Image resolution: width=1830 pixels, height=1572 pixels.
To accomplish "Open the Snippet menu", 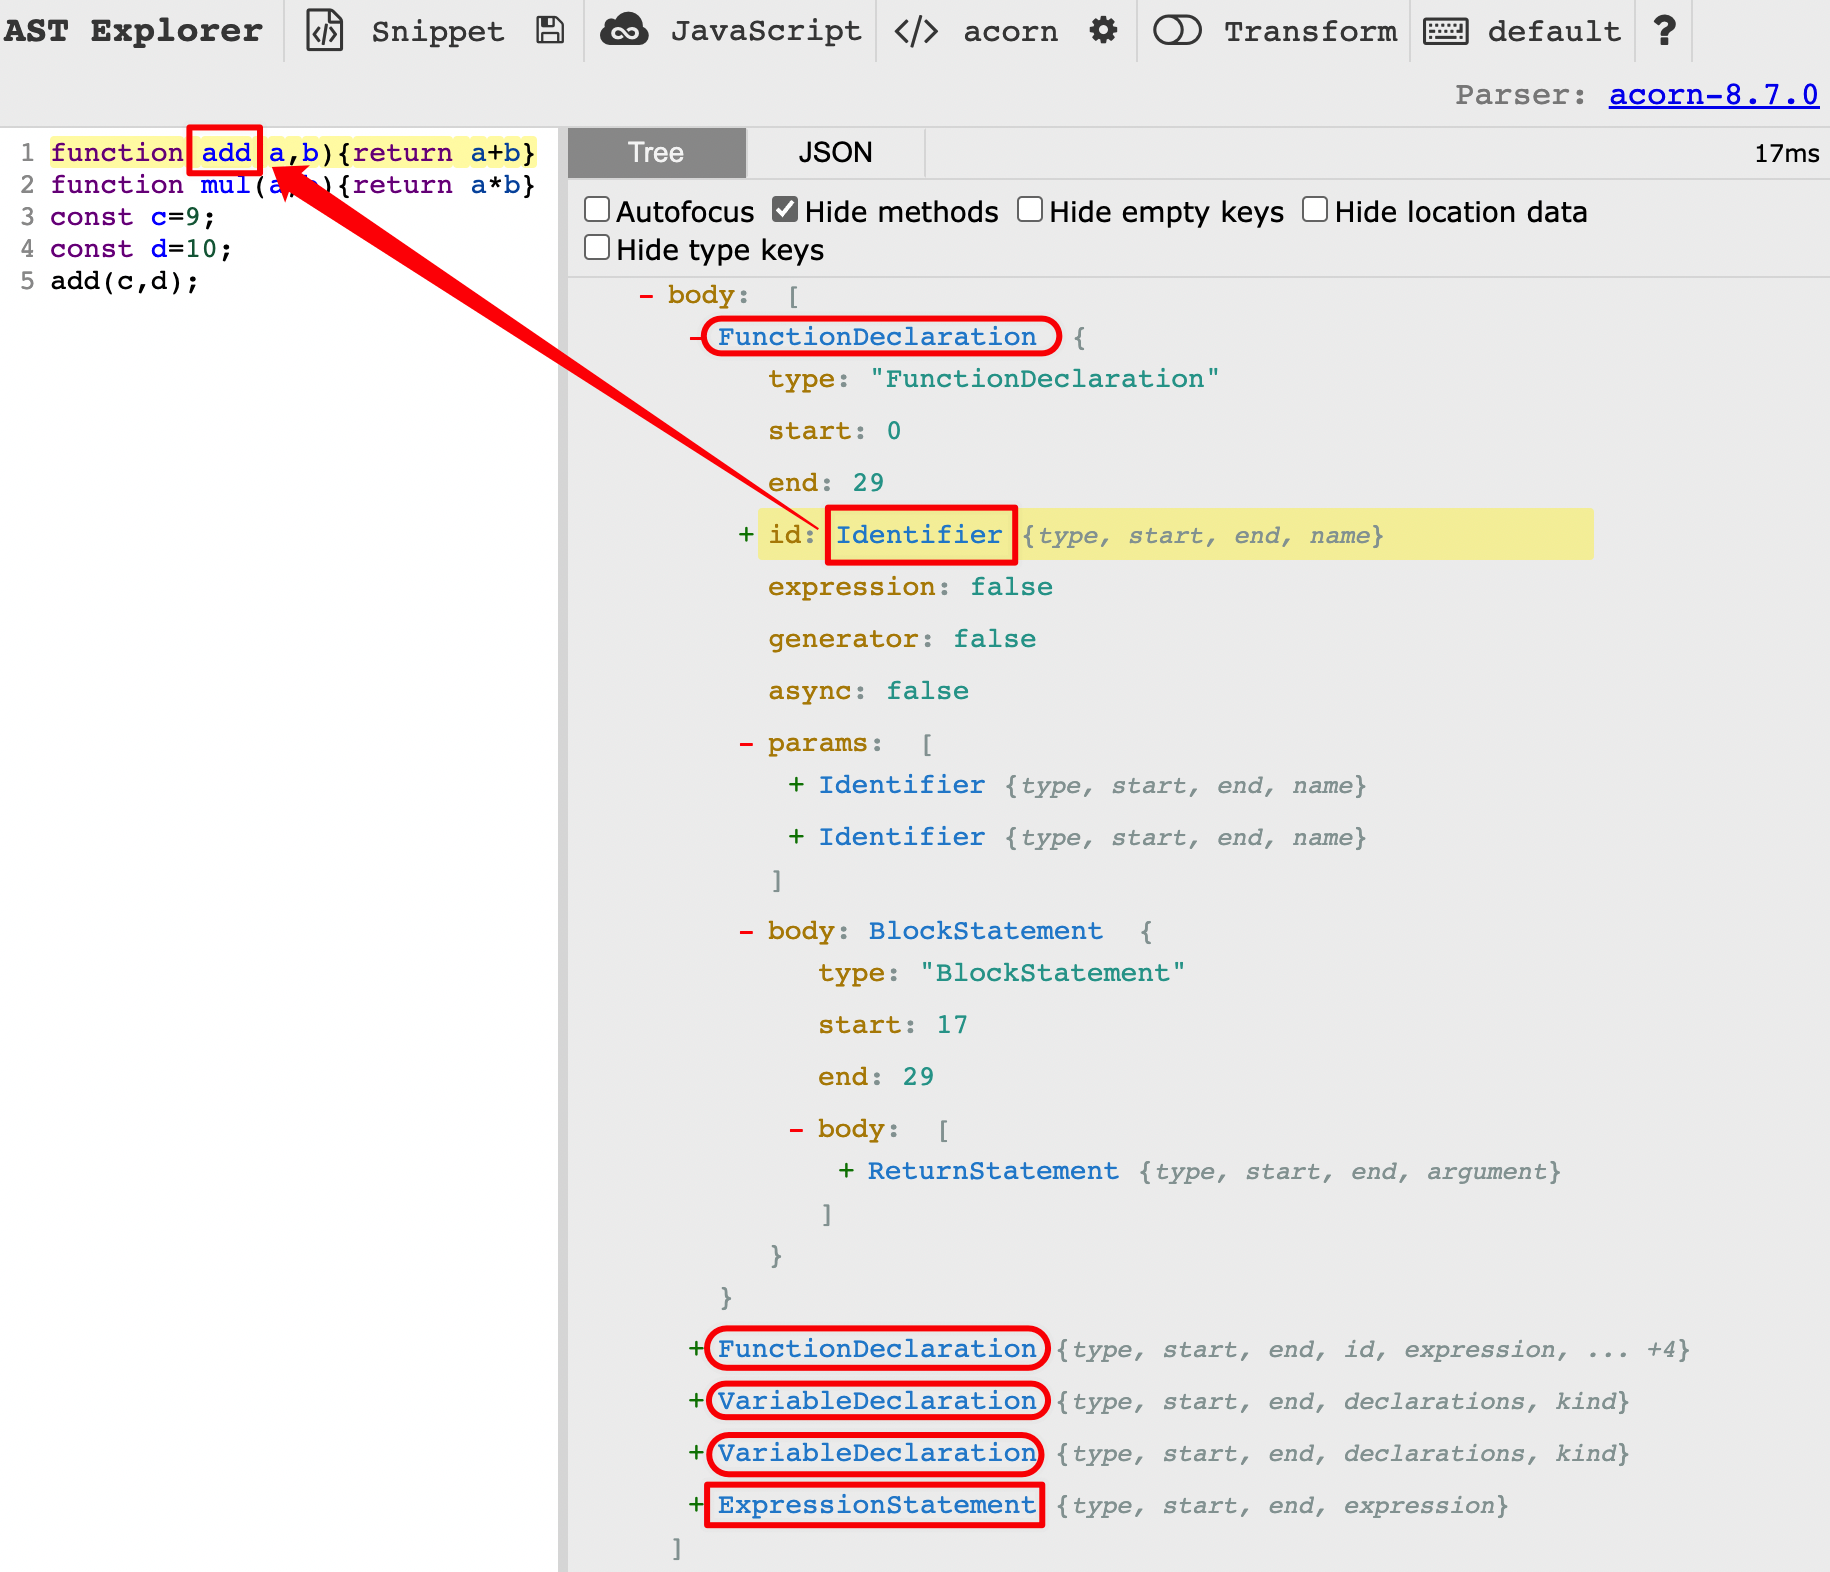I will coord(437,31).
